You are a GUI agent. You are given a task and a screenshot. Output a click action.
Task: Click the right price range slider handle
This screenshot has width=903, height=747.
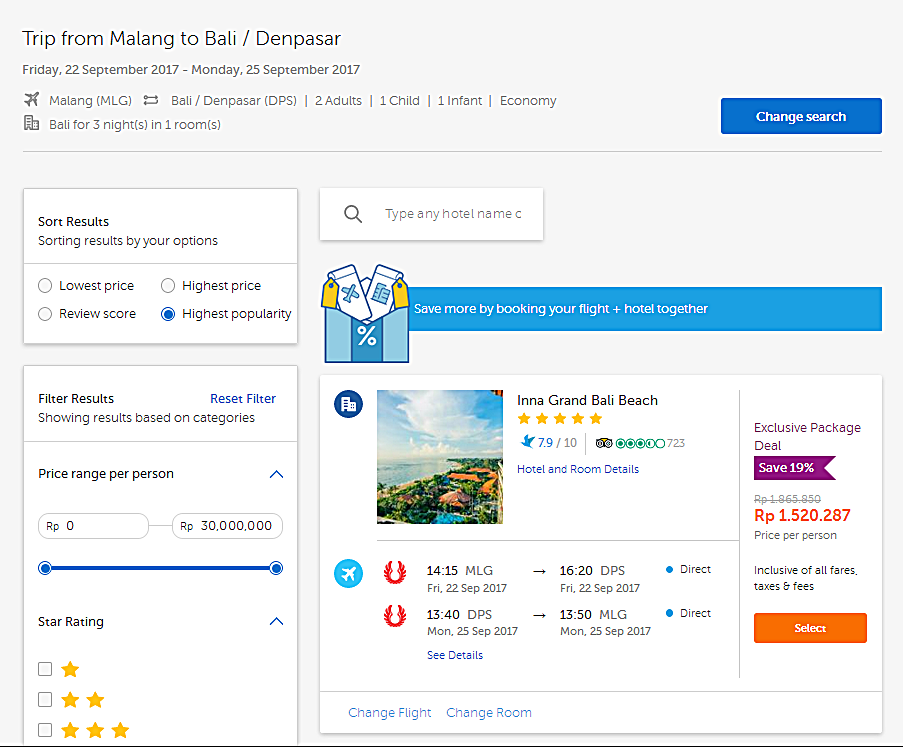click(x=277, y=568)
